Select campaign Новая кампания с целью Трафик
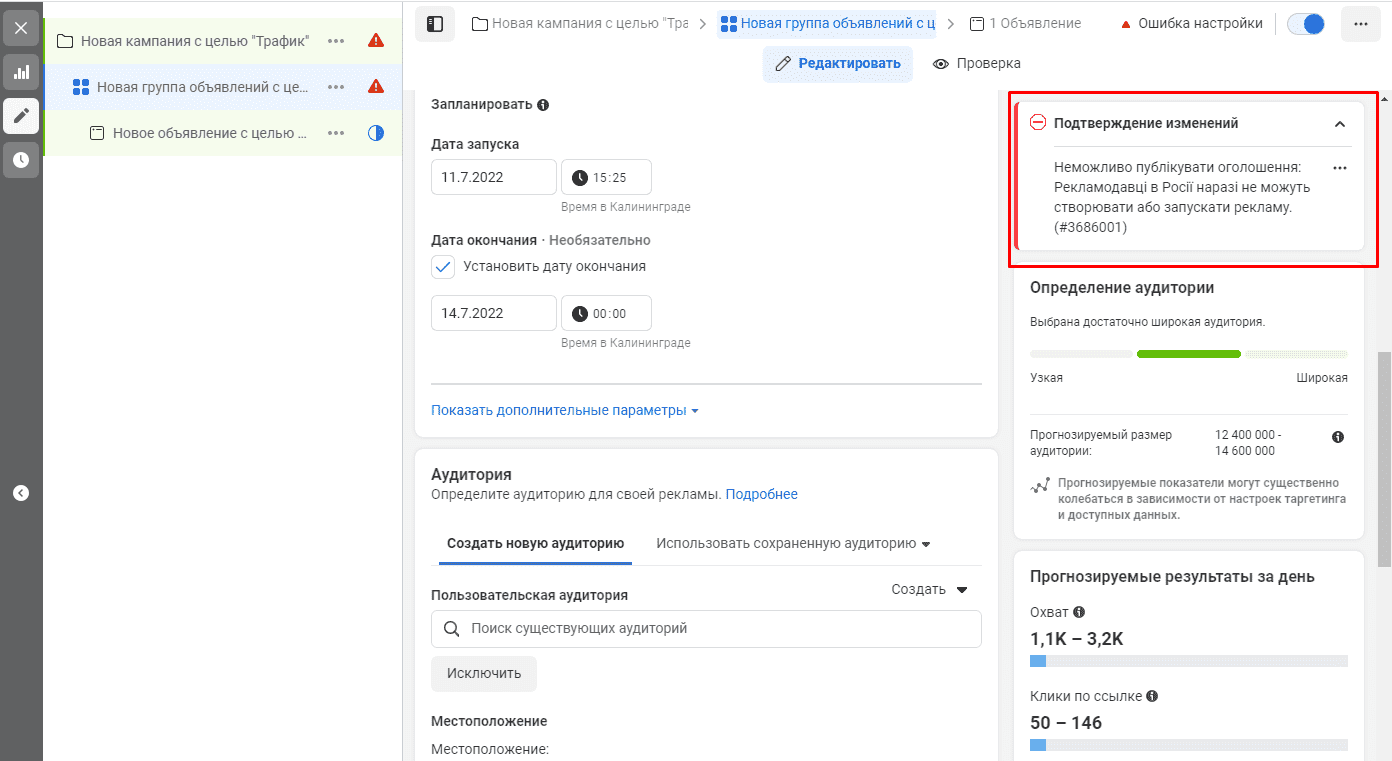 (x=195, y=41)
